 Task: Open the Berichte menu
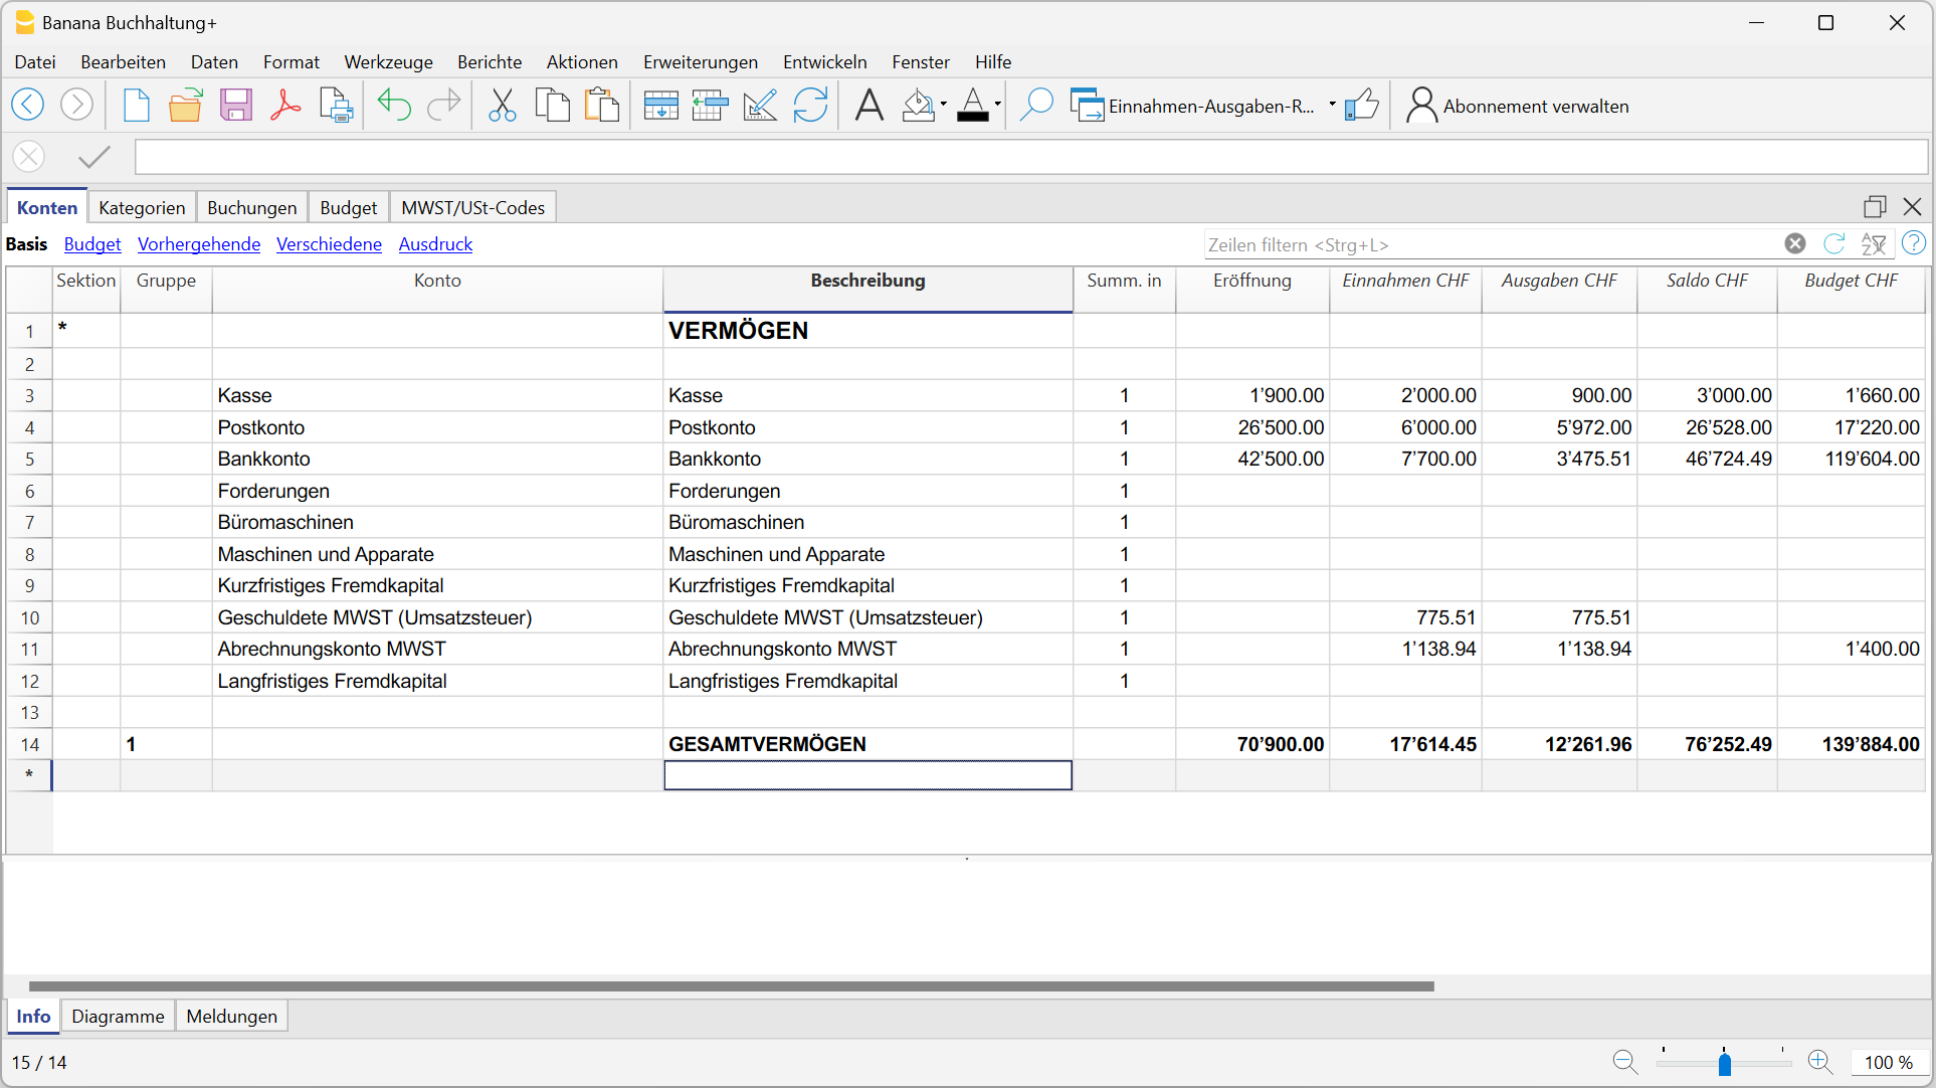[489, 62]
